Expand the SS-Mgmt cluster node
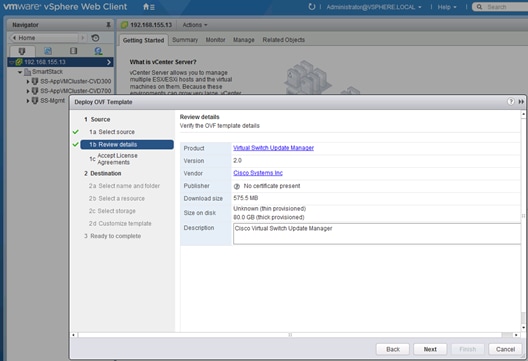 [28, 100]
